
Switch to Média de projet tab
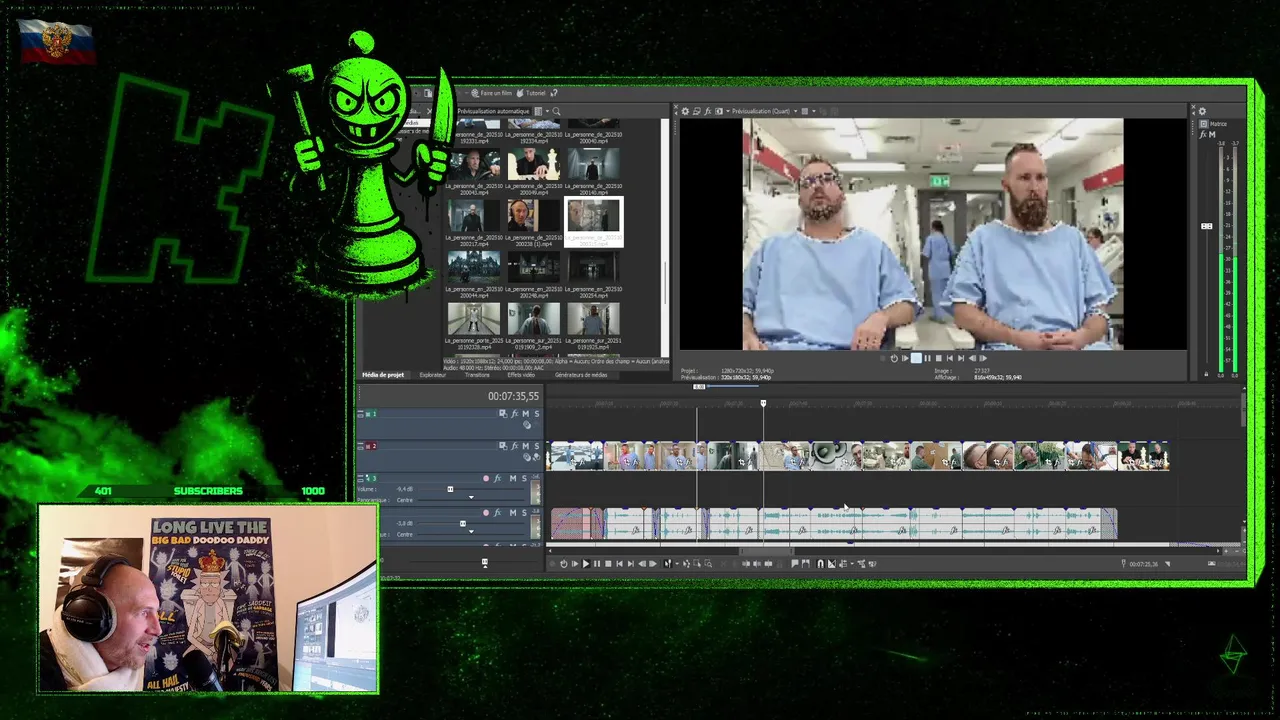[383, 375]
